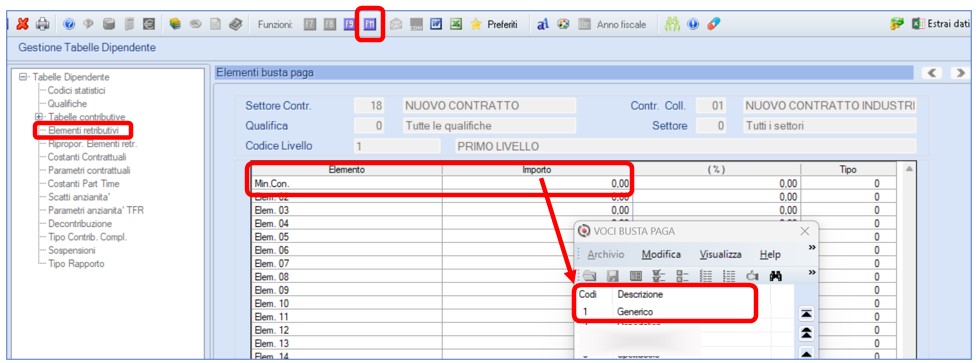Click the Euro symbol toolbar icon
Image resolution: width=979 pixels, height=363 pixels.
pos(149,24)
